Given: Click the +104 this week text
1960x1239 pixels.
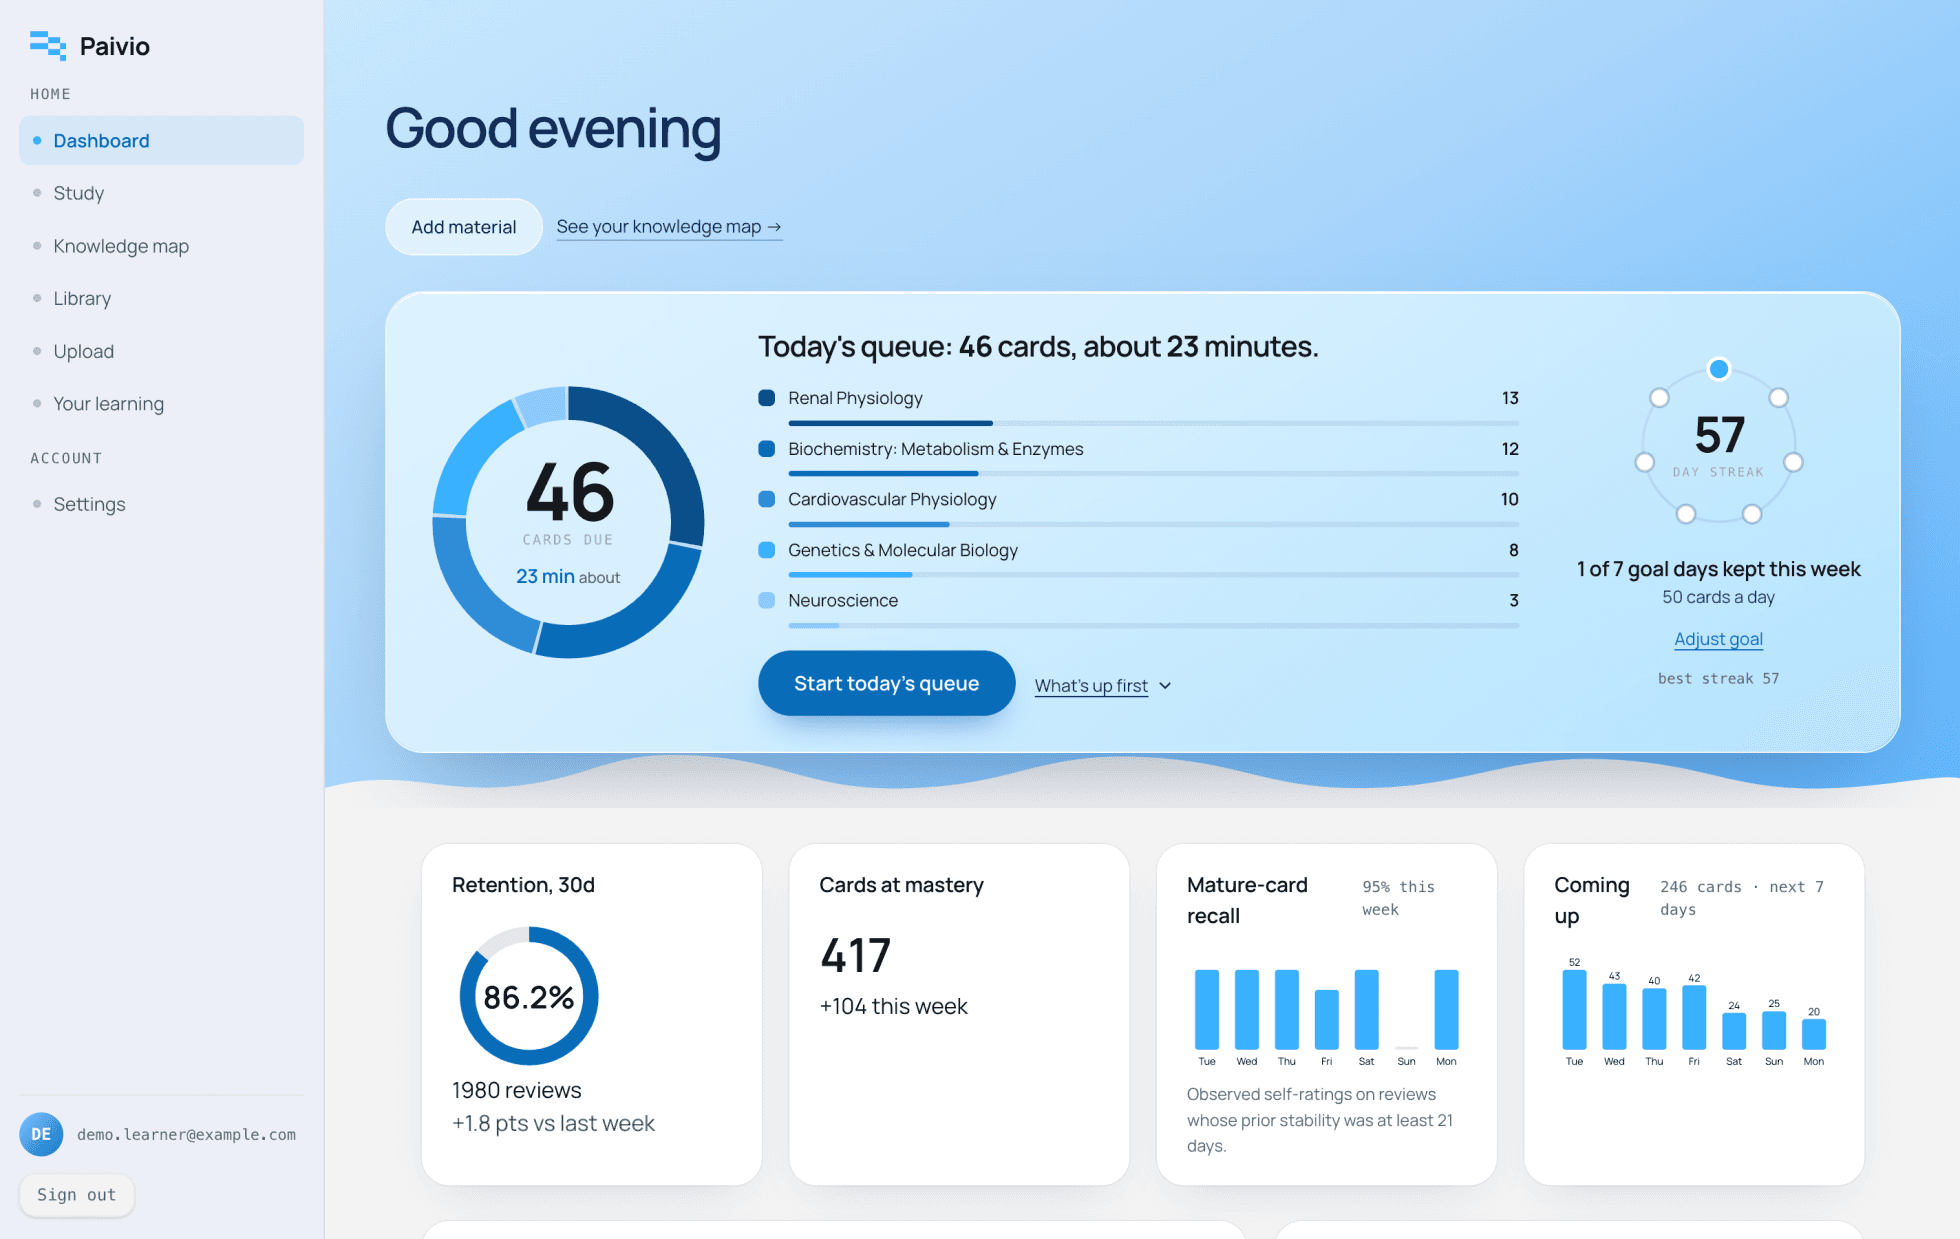Looking at the screenshot, I should [x=893, y=1006].
